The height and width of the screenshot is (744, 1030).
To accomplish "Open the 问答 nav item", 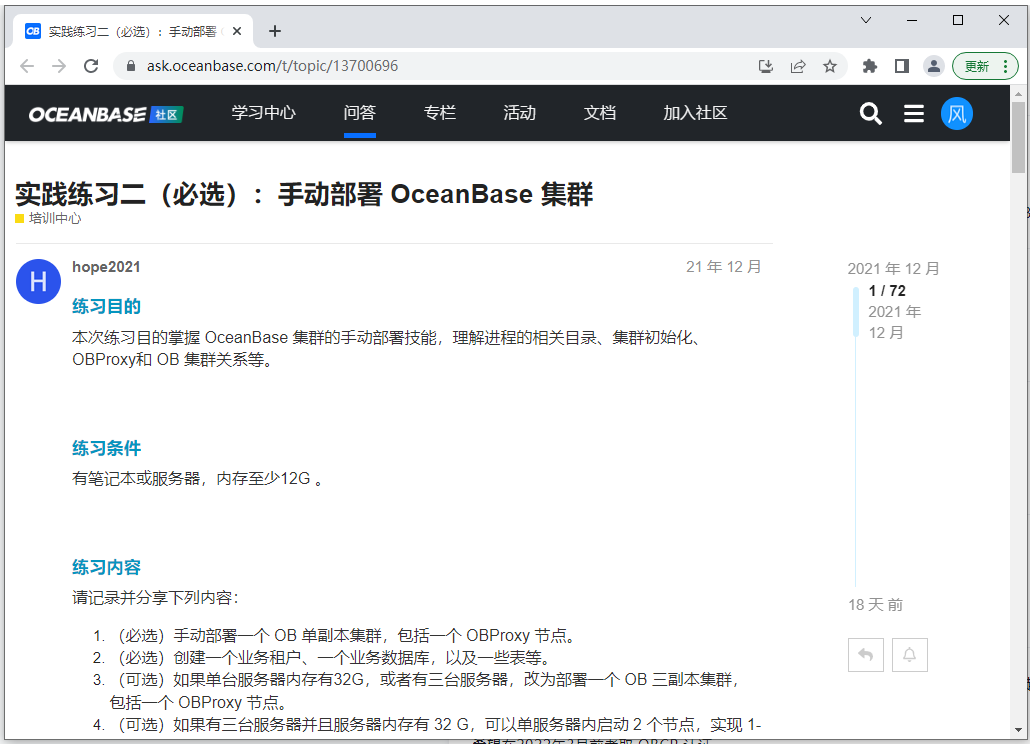I will (359, 113).
